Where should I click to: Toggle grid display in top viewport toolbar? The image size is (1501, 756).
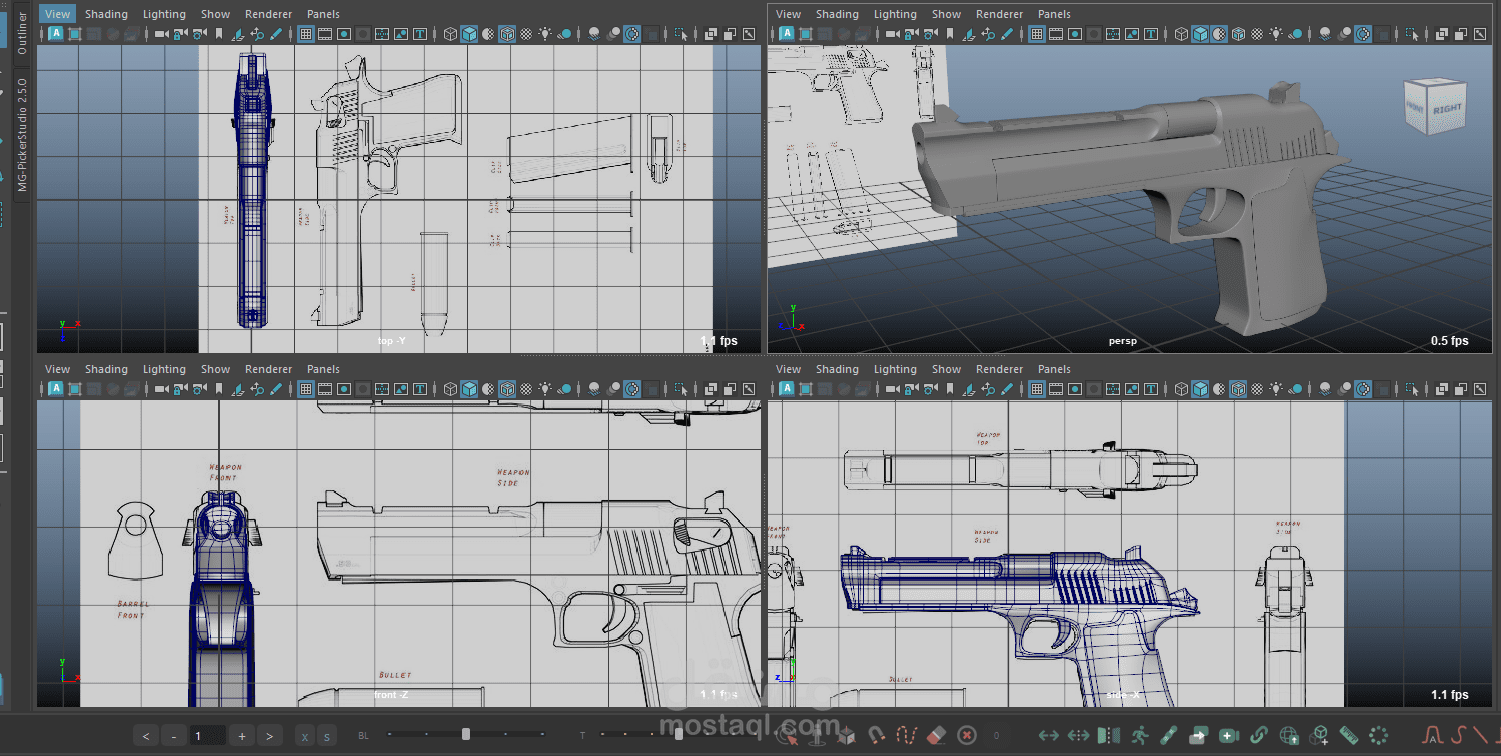pos(306,34)
